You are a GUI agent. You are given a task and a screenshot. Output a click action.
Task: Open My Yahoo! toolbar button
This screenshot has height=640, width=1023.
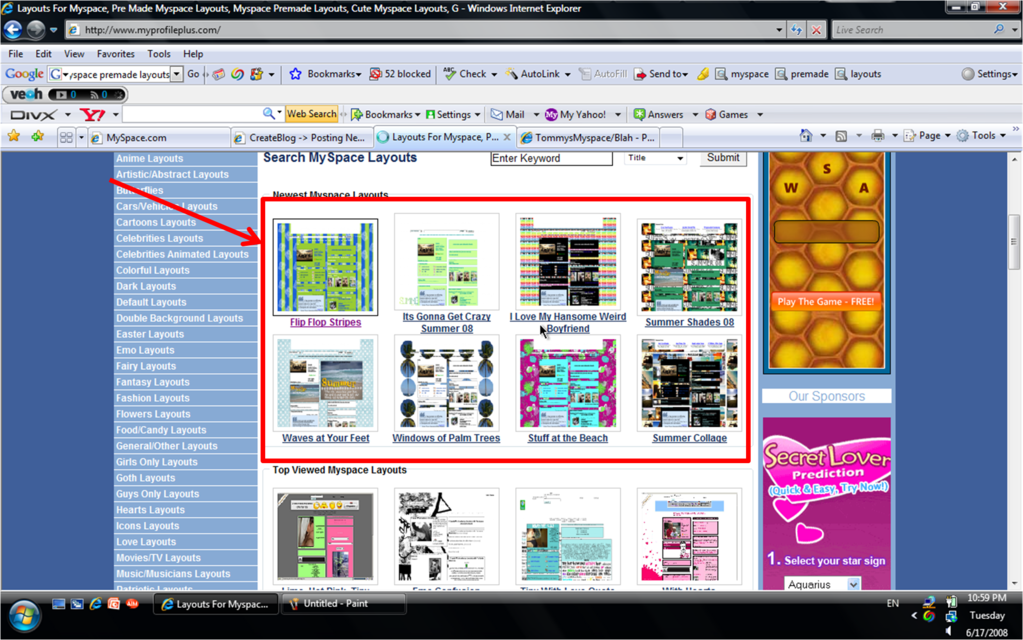575,115
